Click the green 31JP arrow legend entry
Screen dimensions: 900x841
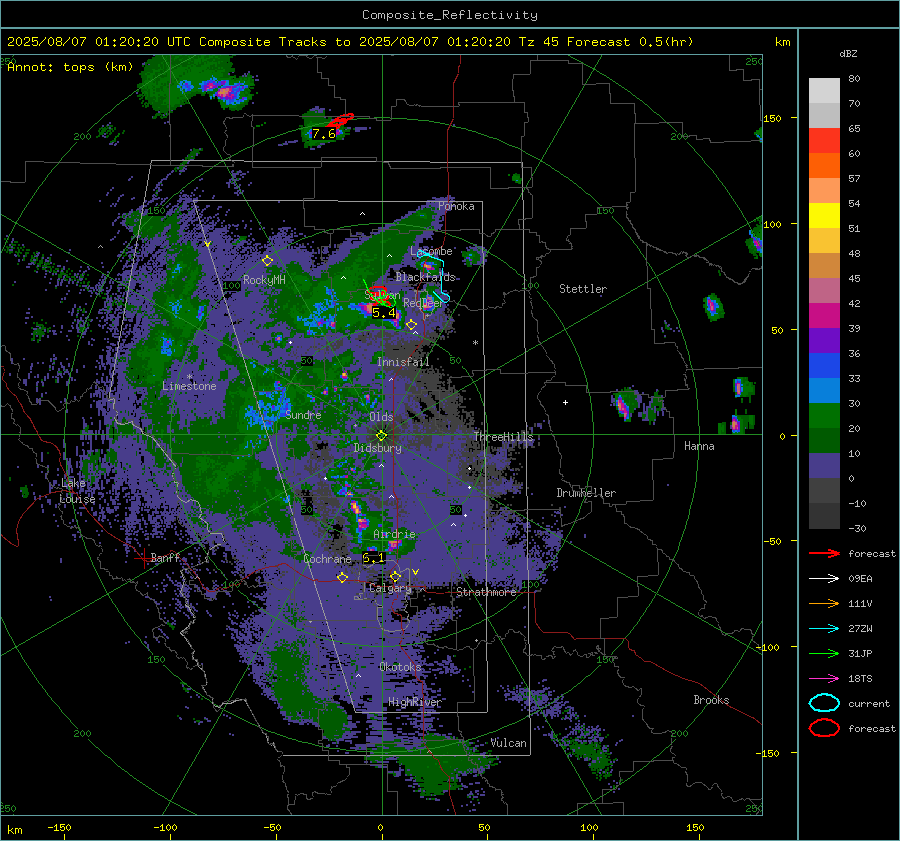824,653
